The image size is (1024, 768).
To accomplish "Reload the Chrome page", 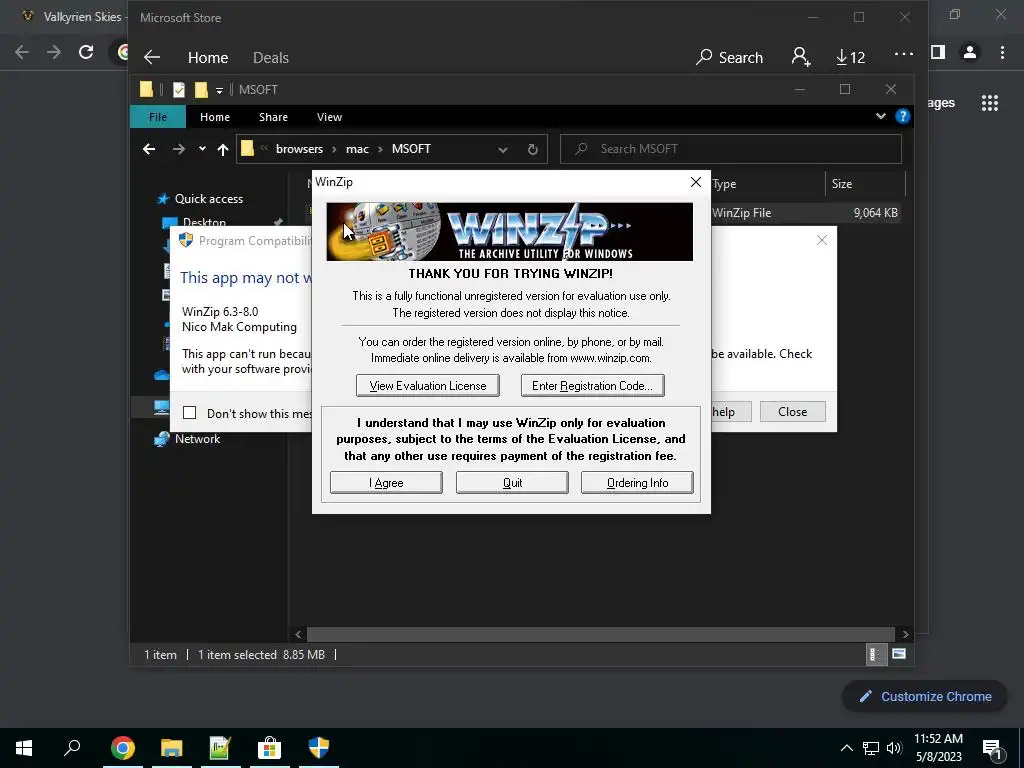I will click(86, 52).
